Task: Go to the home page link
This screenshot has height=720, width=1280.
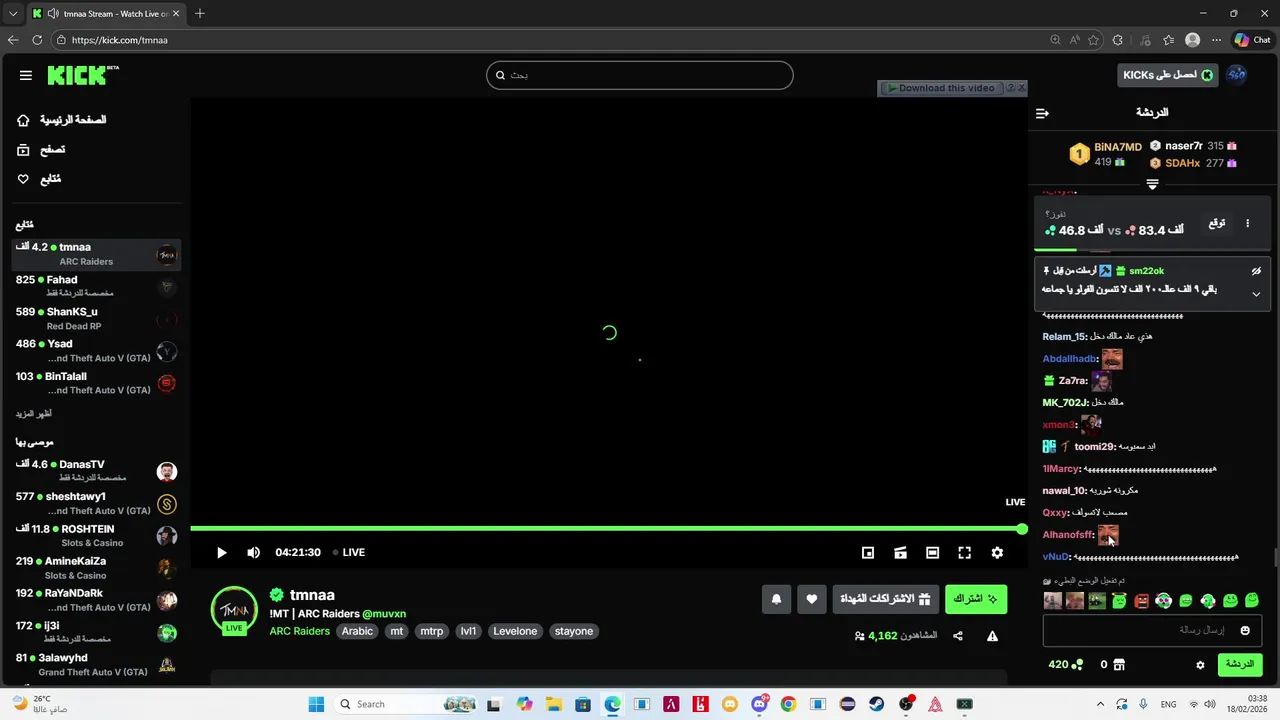Action: click(62, 120)
